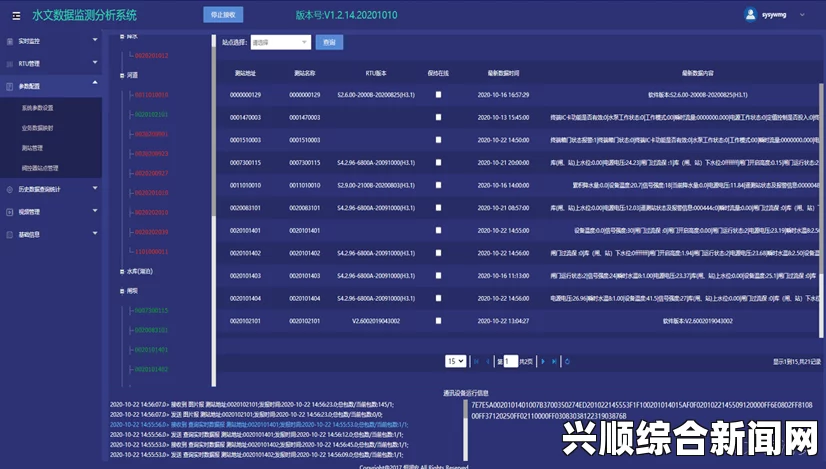
Task: Select red tree node 0011010010
Action: pyautogui.click(x=152, y=95)
